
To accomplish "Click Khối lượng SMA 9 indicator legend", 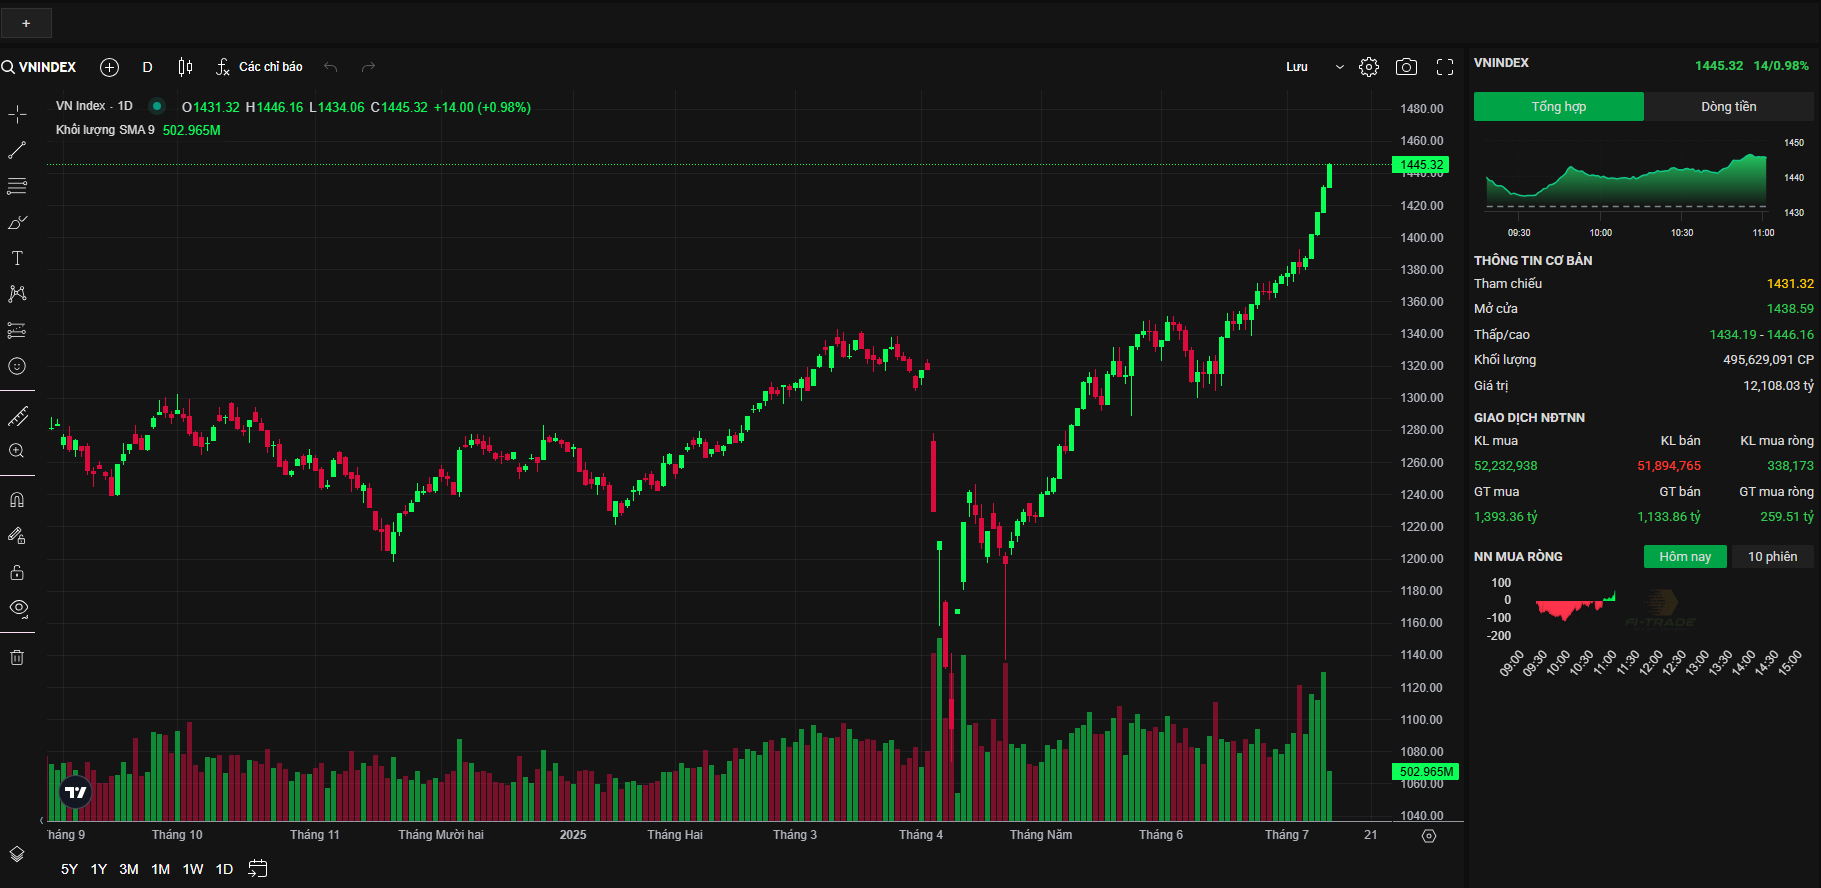I will (105, 130).
